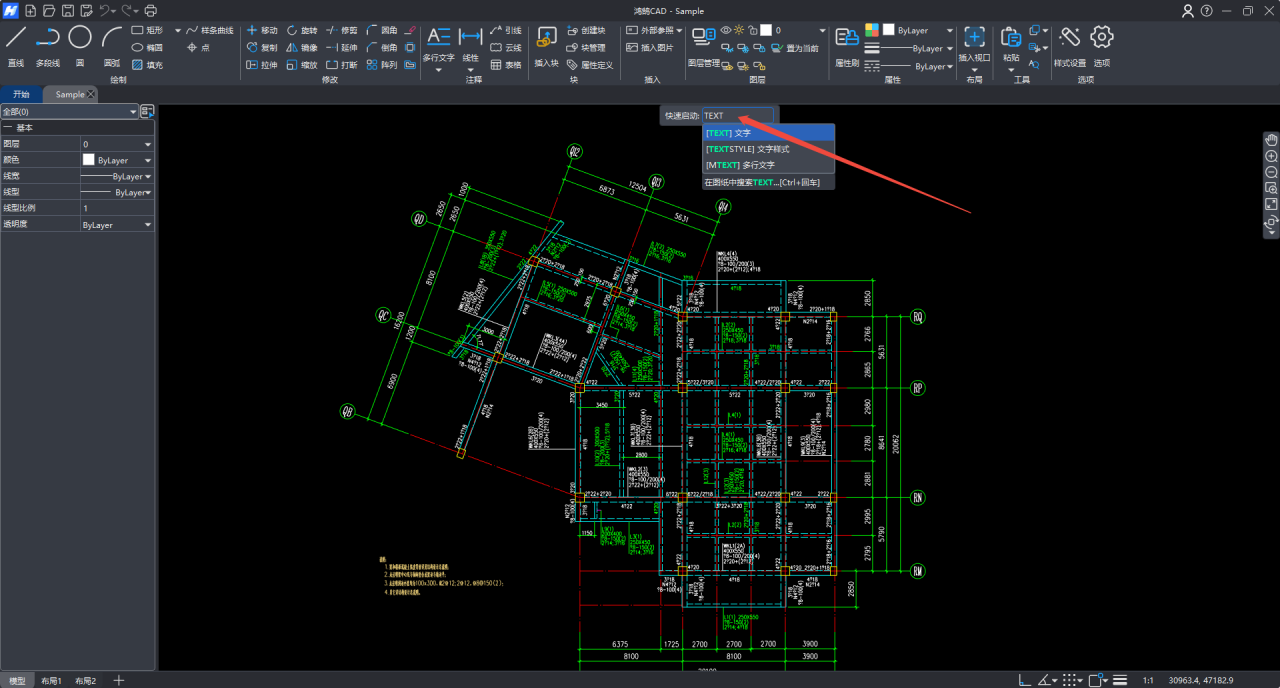Open the 全部(0) selection dropdown

(x=69, y=112)
